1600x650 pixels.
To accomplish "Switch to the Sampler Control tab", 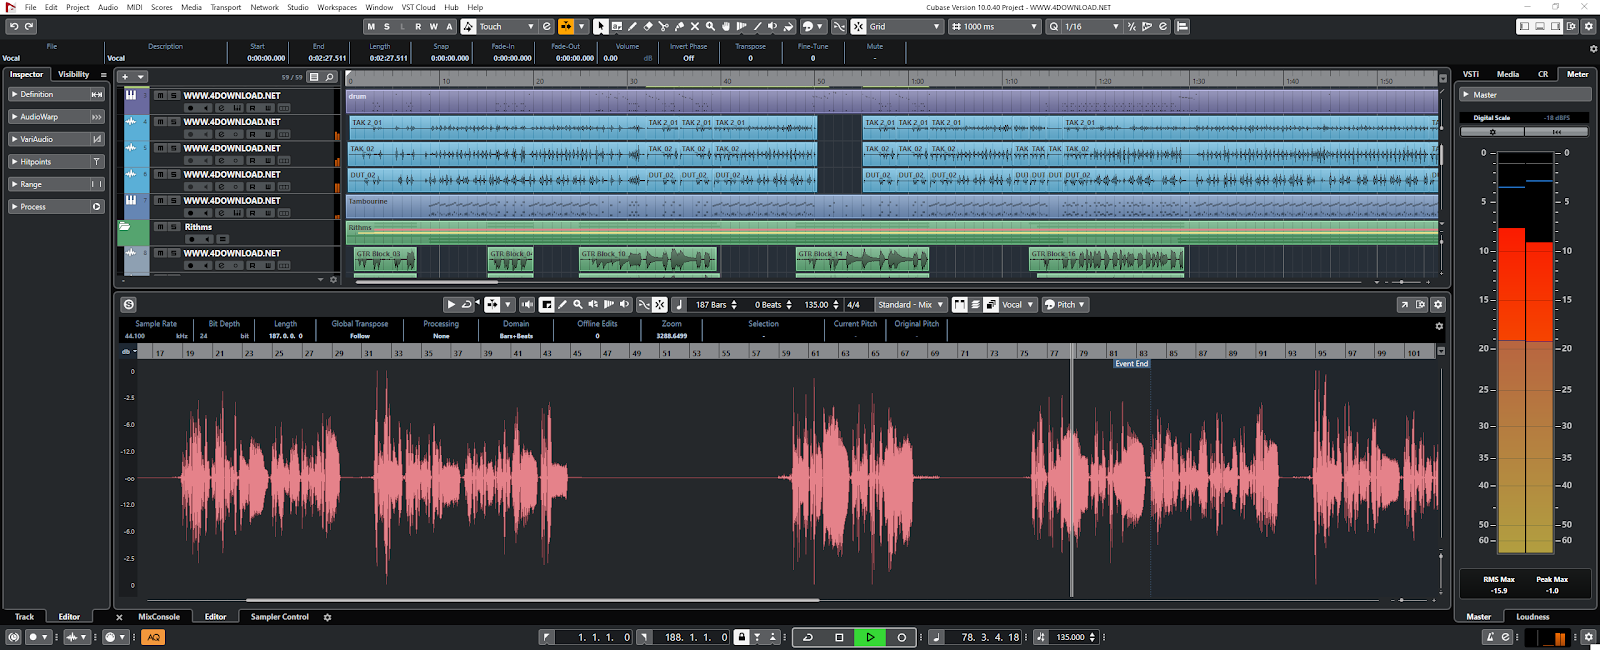I will click(280, 617).
